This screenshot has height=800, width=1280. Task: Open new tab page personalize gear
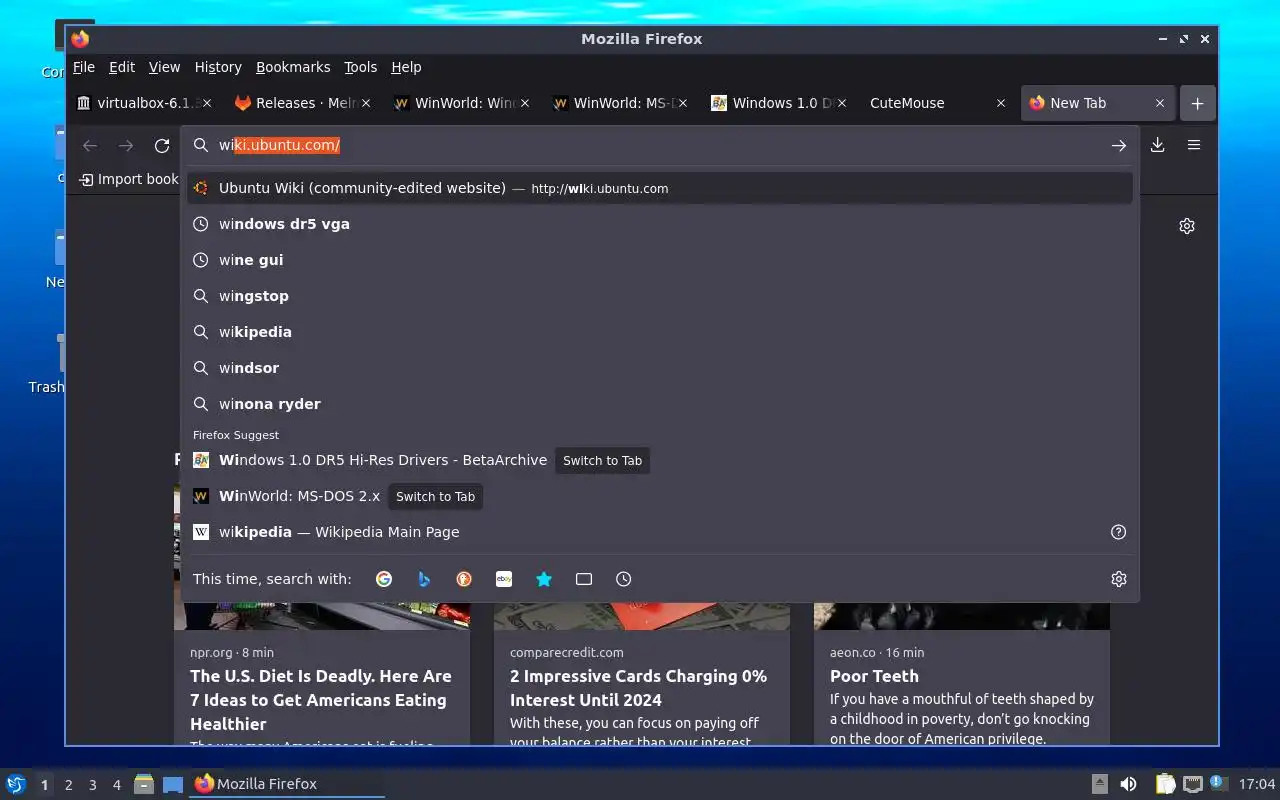click(1187, 226)
